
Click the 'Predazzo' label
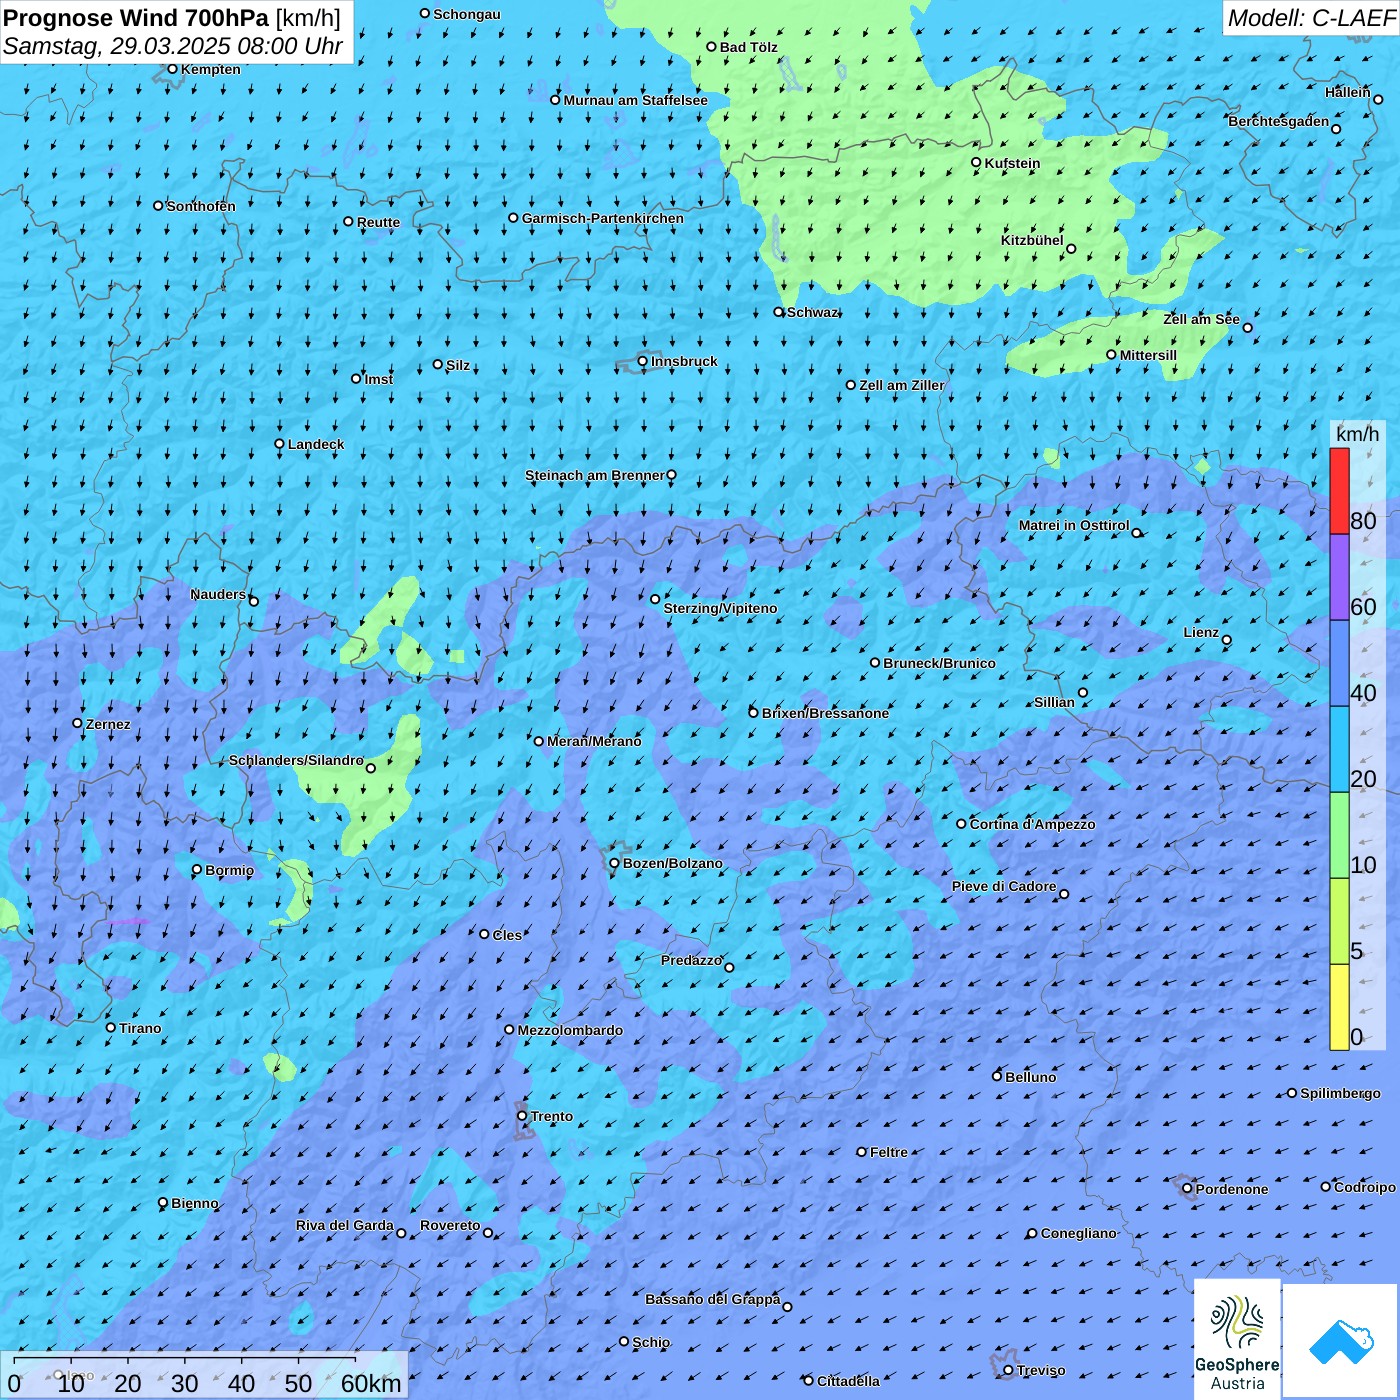pyautogui.click(x=691, y=960)
